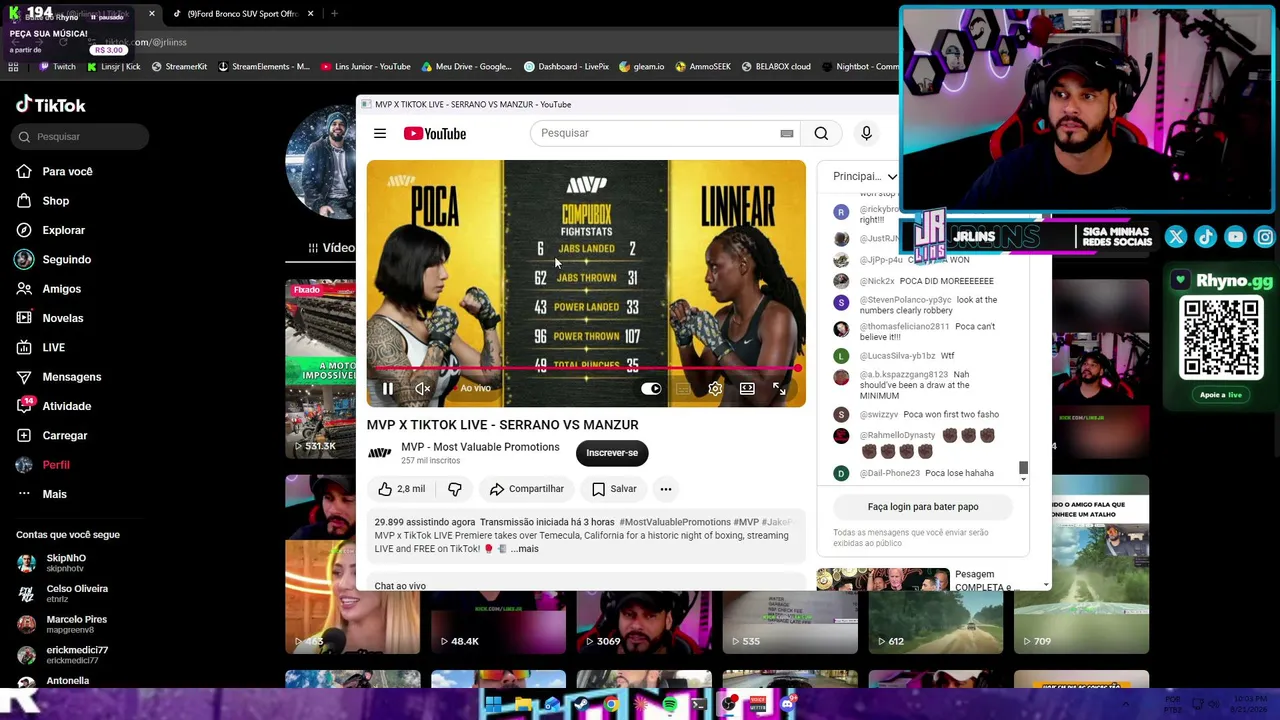Open Spotify from the taskbar
The image size is (1280, 720).
click(x=670, y=705)
